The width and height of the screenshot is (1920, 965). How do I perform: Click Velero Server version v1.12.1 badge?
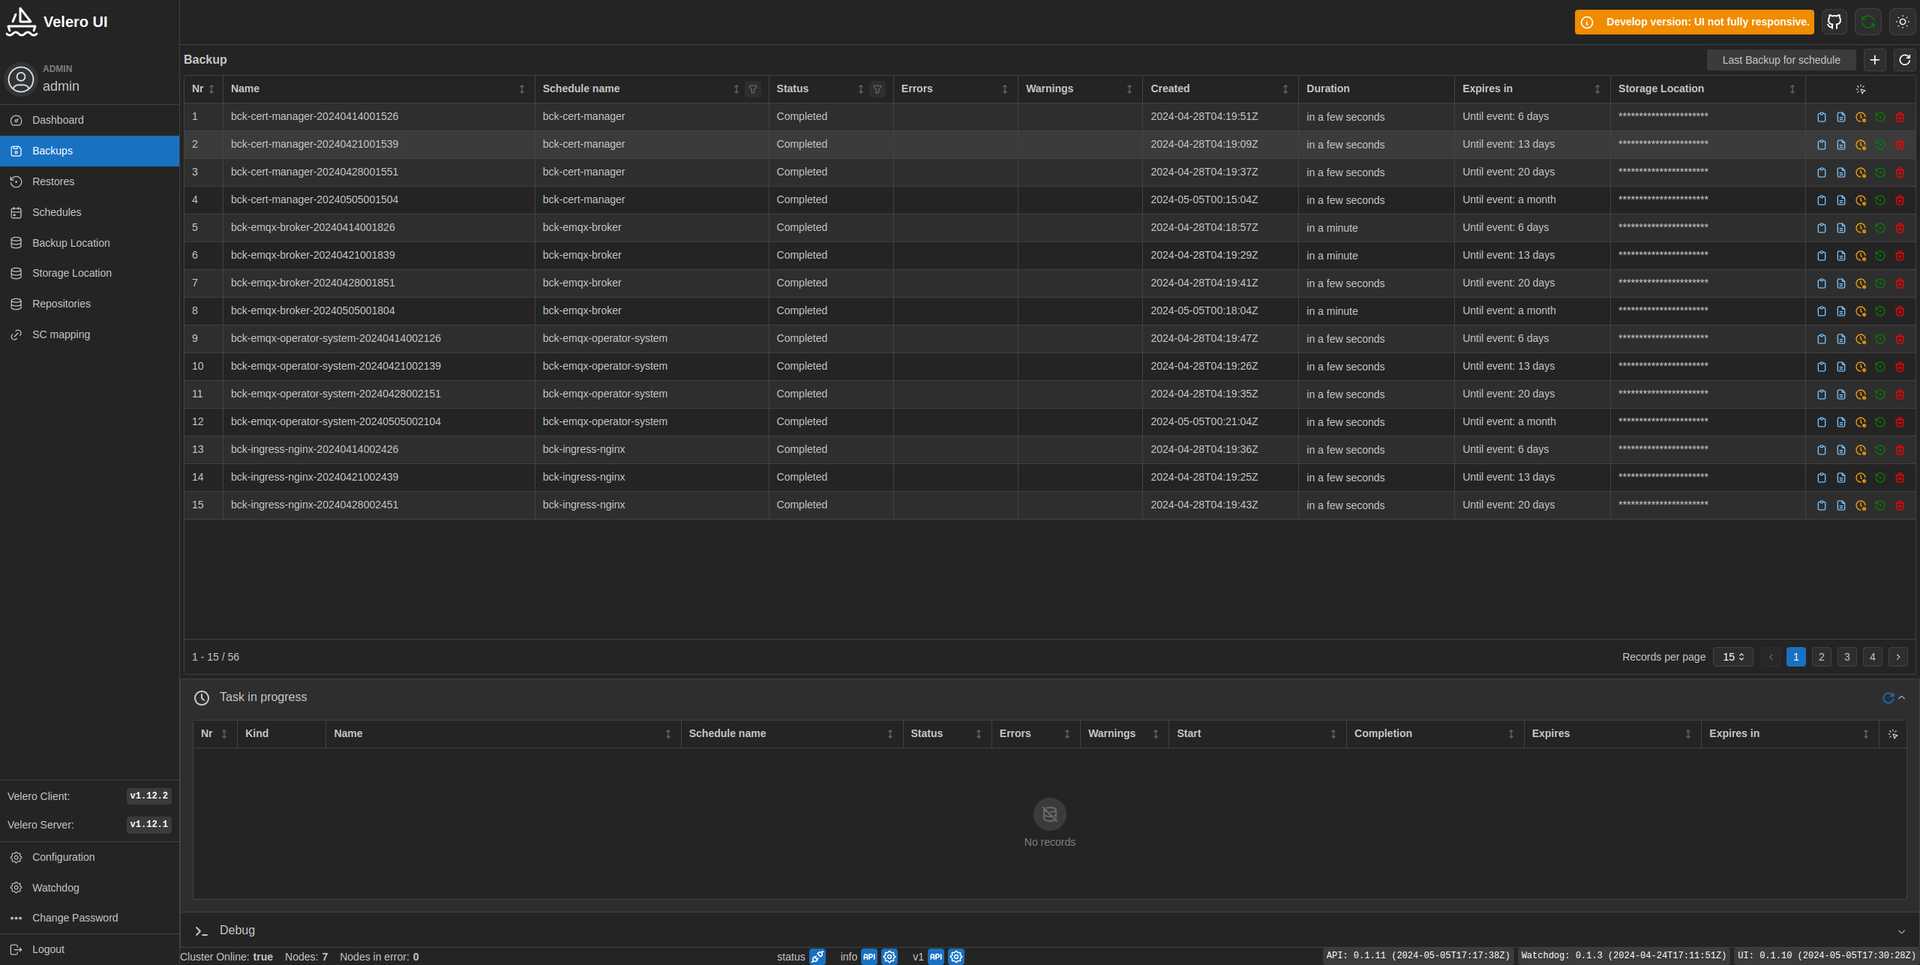tap(149, 825)
